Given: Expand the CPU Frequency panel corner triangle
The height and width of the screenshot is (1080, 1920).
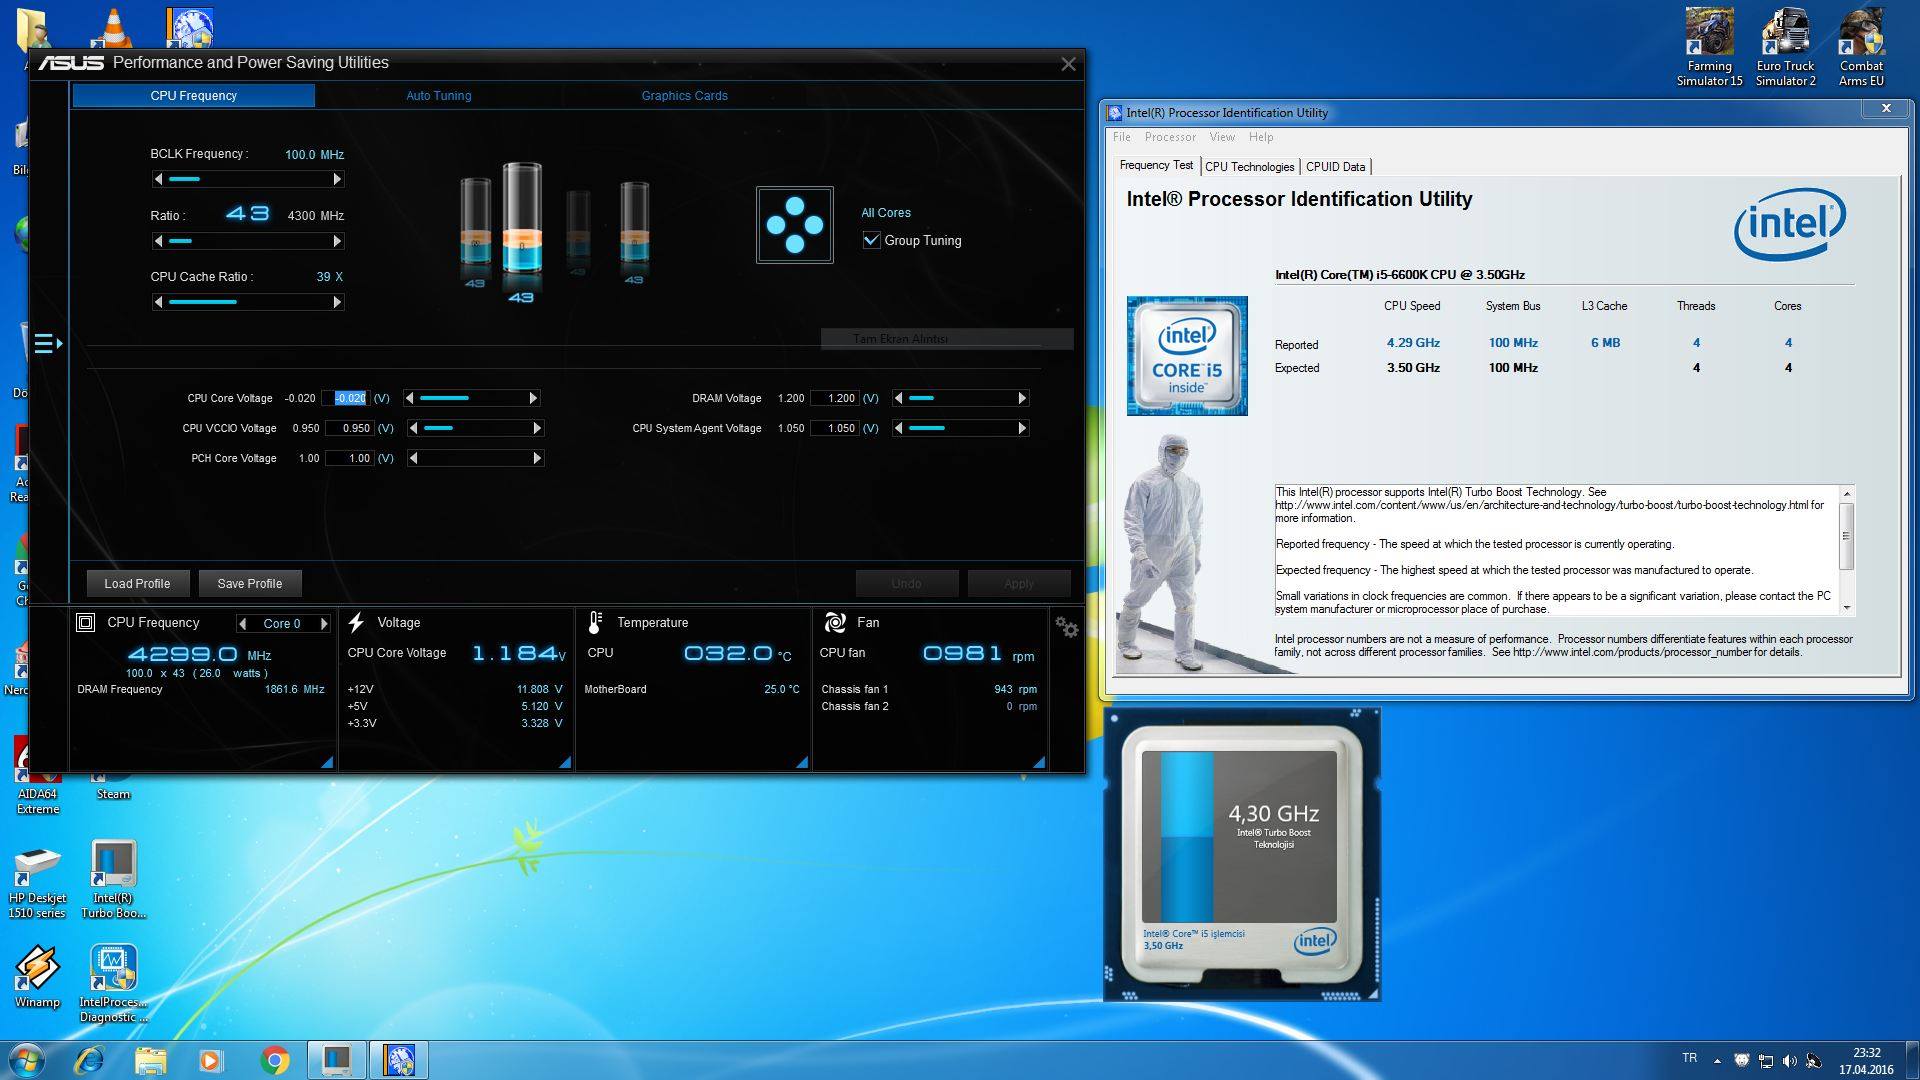Looking at the screenshot, I should [327, 763].
